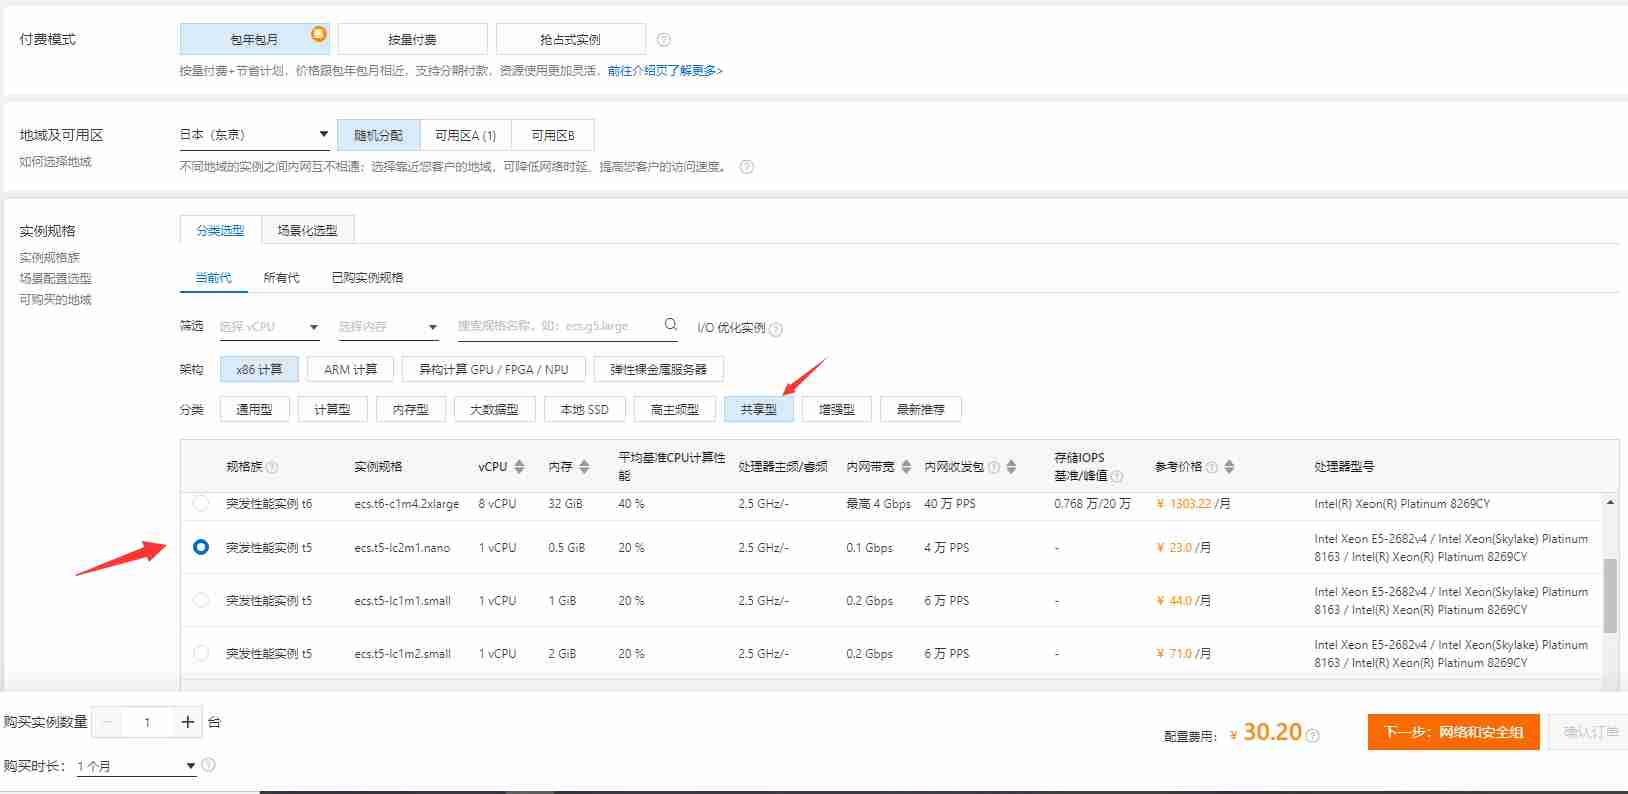
Task: Select the ecs.t5-lc1m2.small instance radio button
Action: click(x=201, y=653)
